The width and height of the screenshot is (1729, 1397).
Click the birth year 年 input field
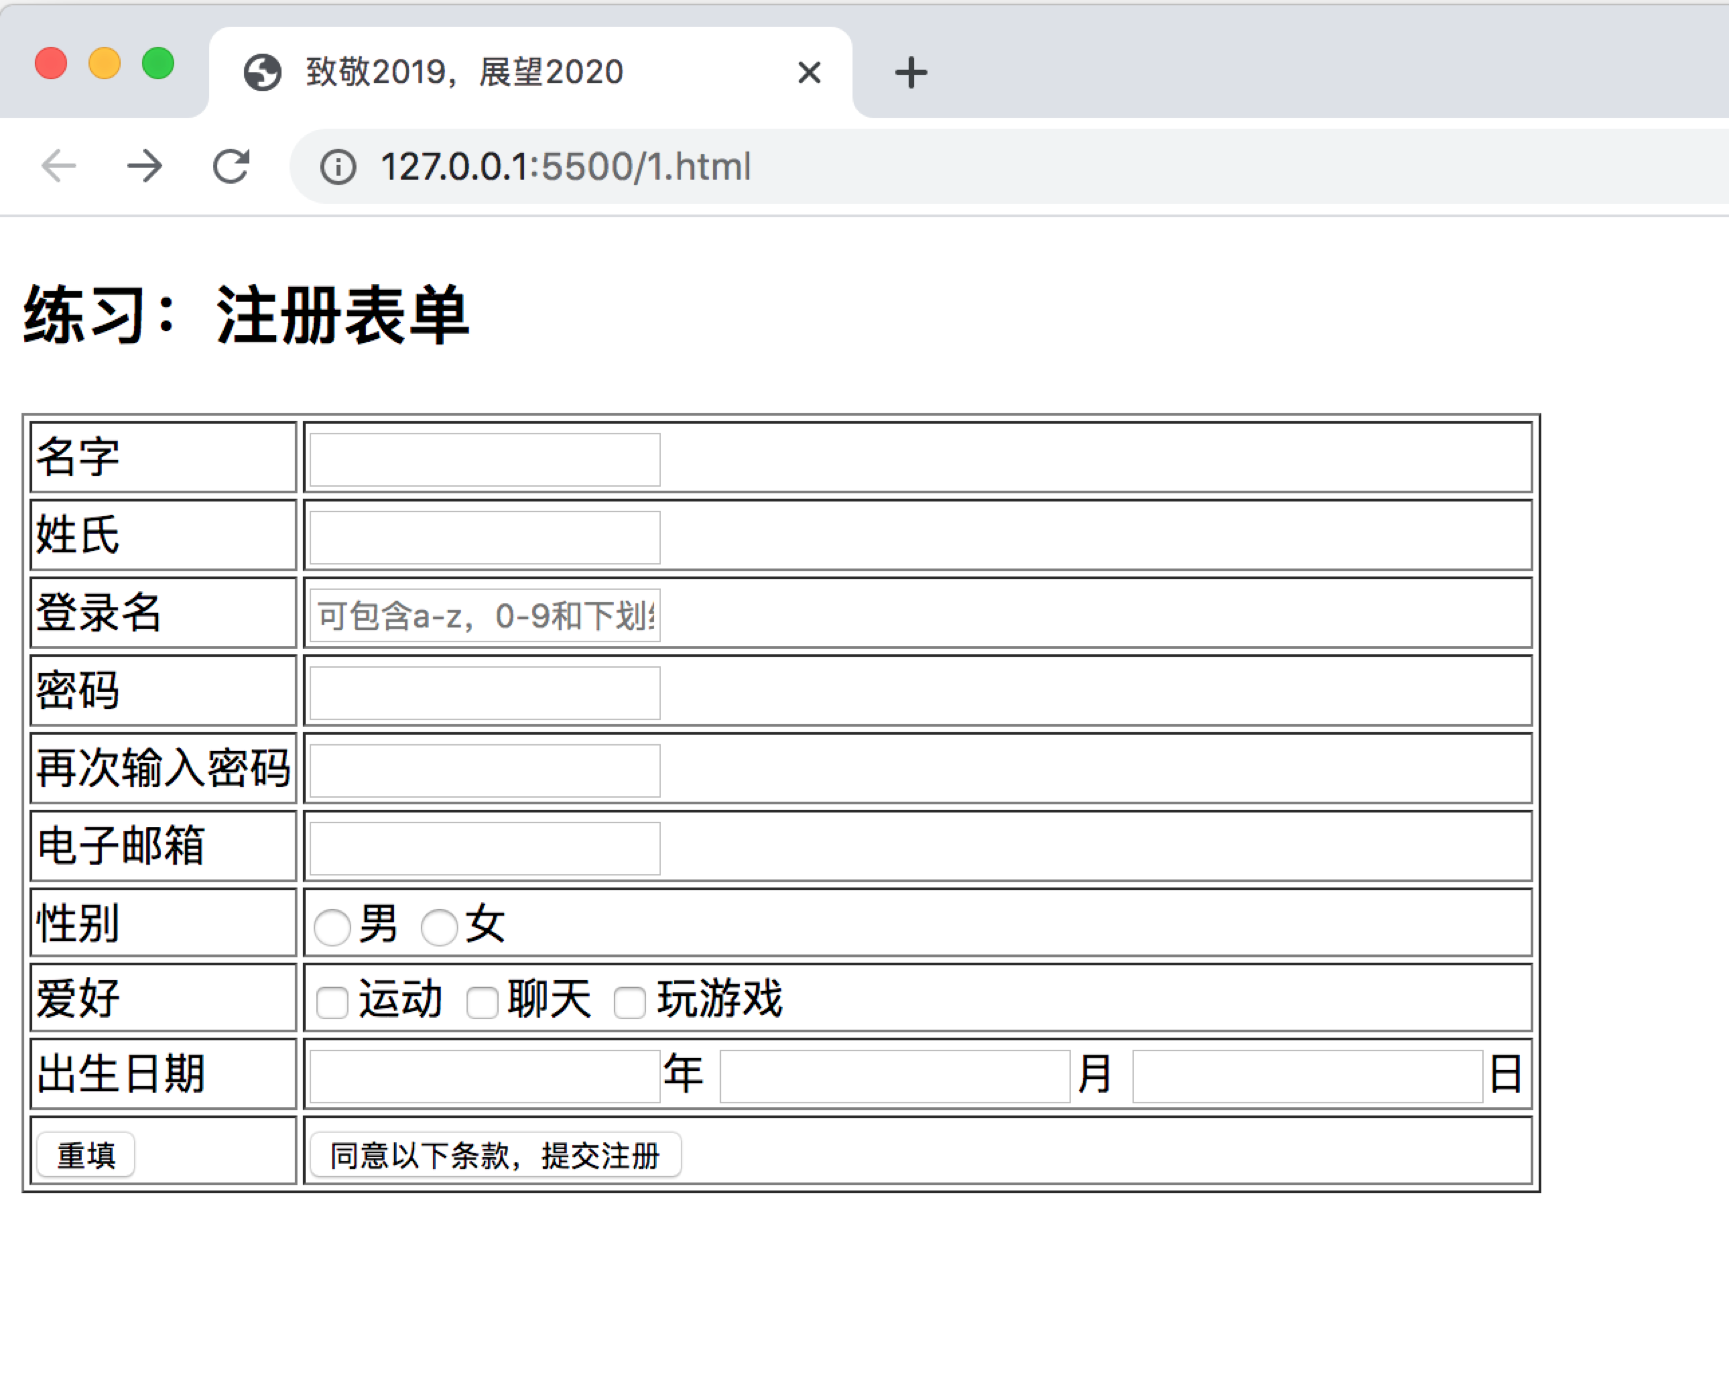(483, 1074)
